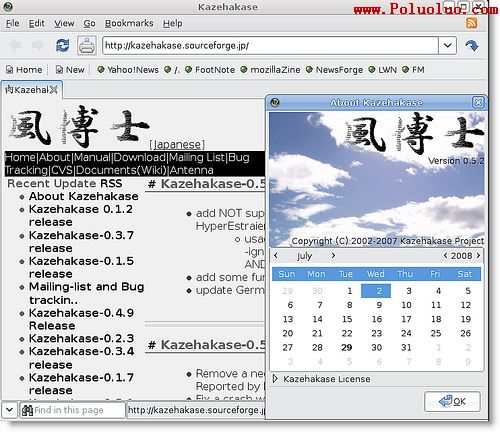Click the URL address field
This screenshot has height=432, width=500.
pos(270,45)
